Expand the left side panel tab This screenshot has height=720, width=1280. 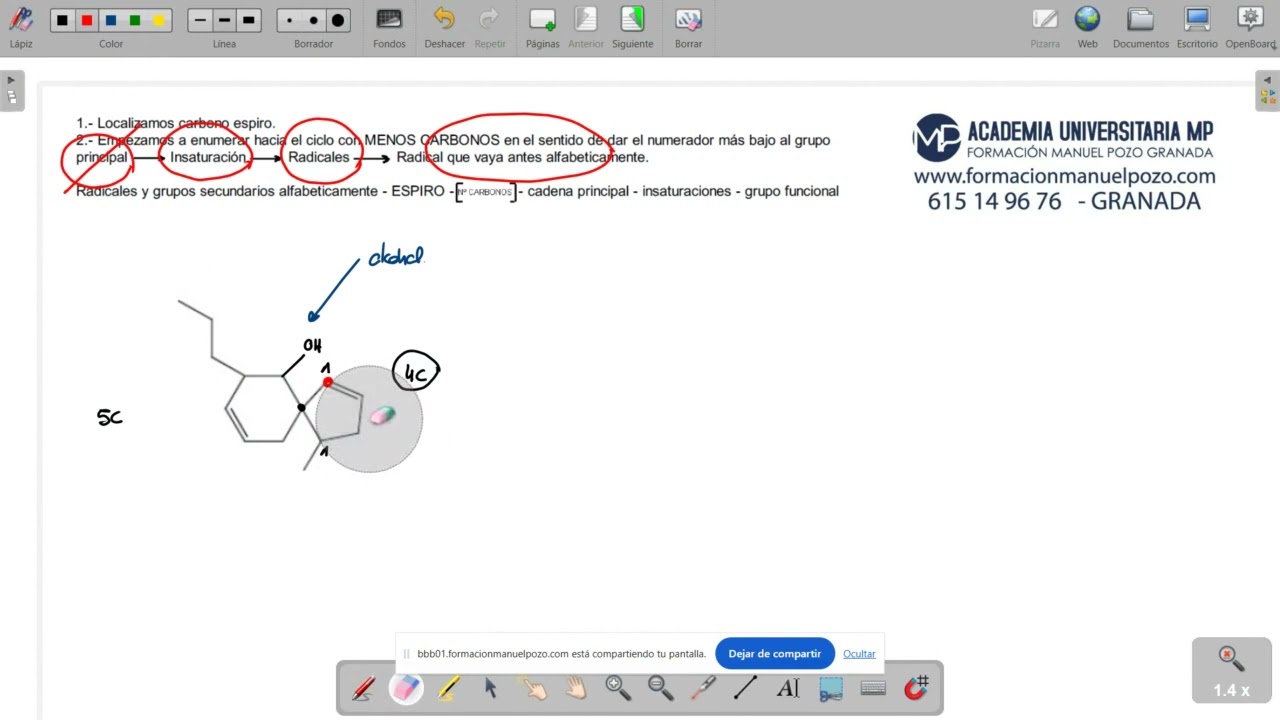pyautogui.click(x=11, y=91)
